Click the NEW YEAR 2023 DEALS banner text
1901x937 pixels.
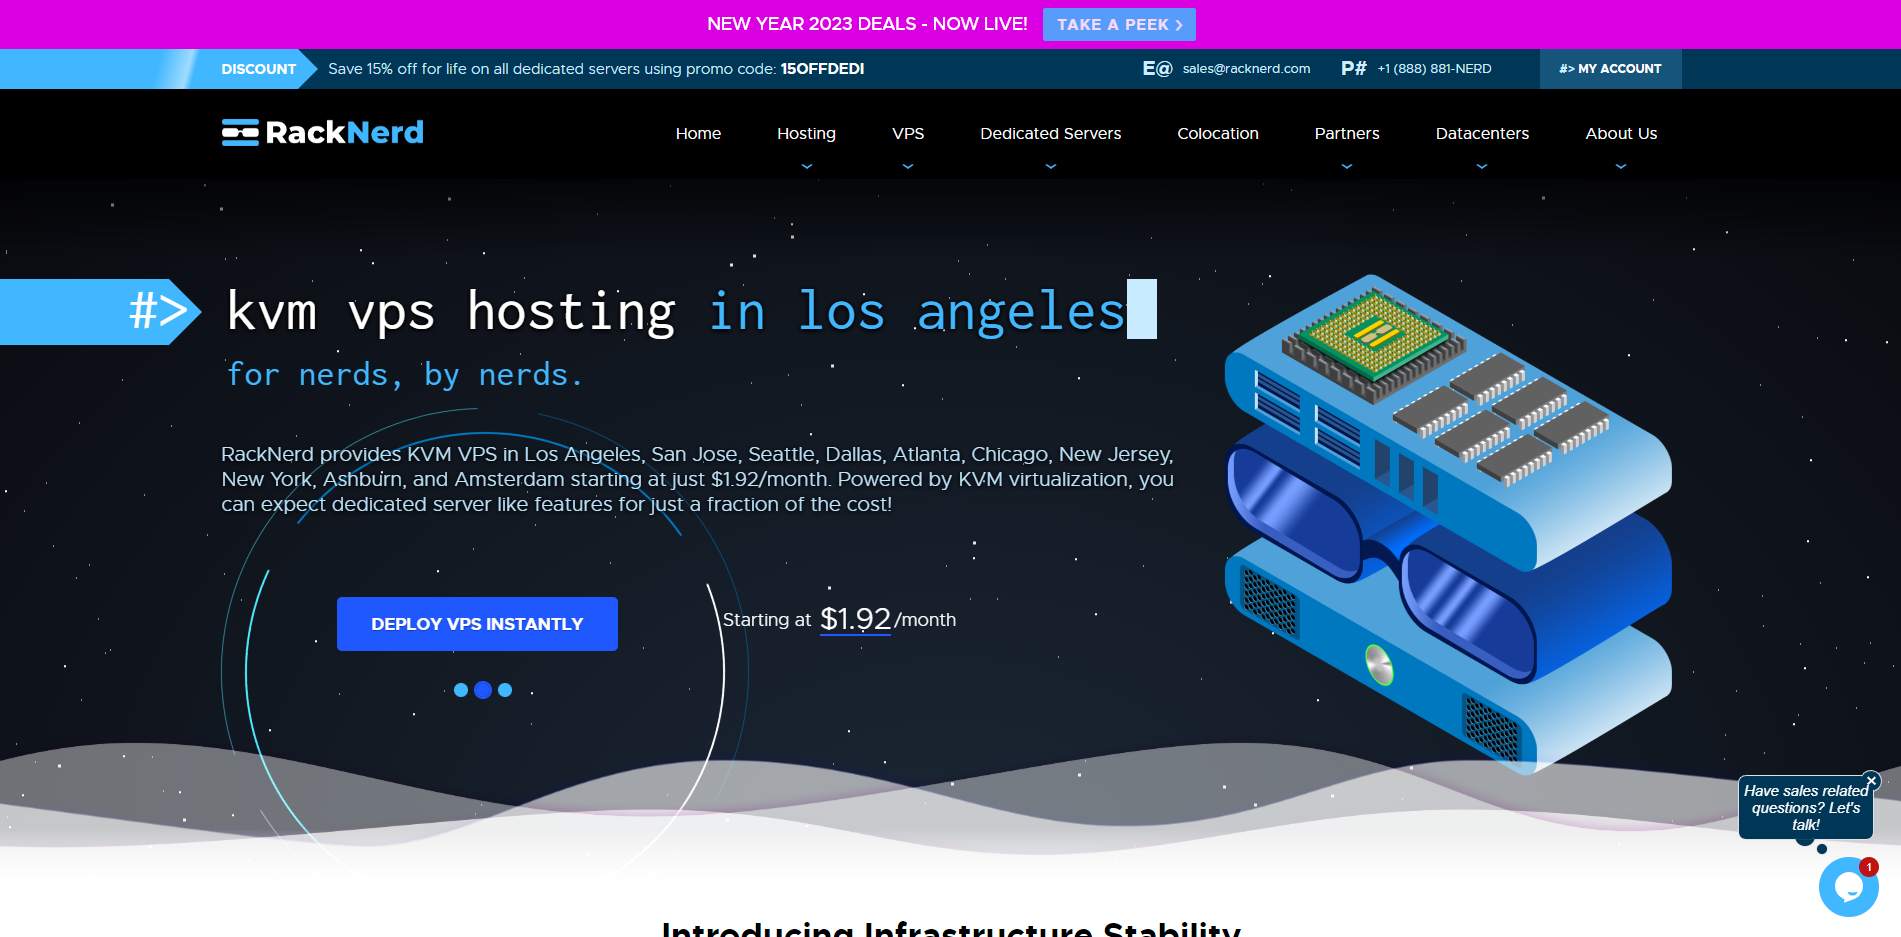(x=867, y=24)
